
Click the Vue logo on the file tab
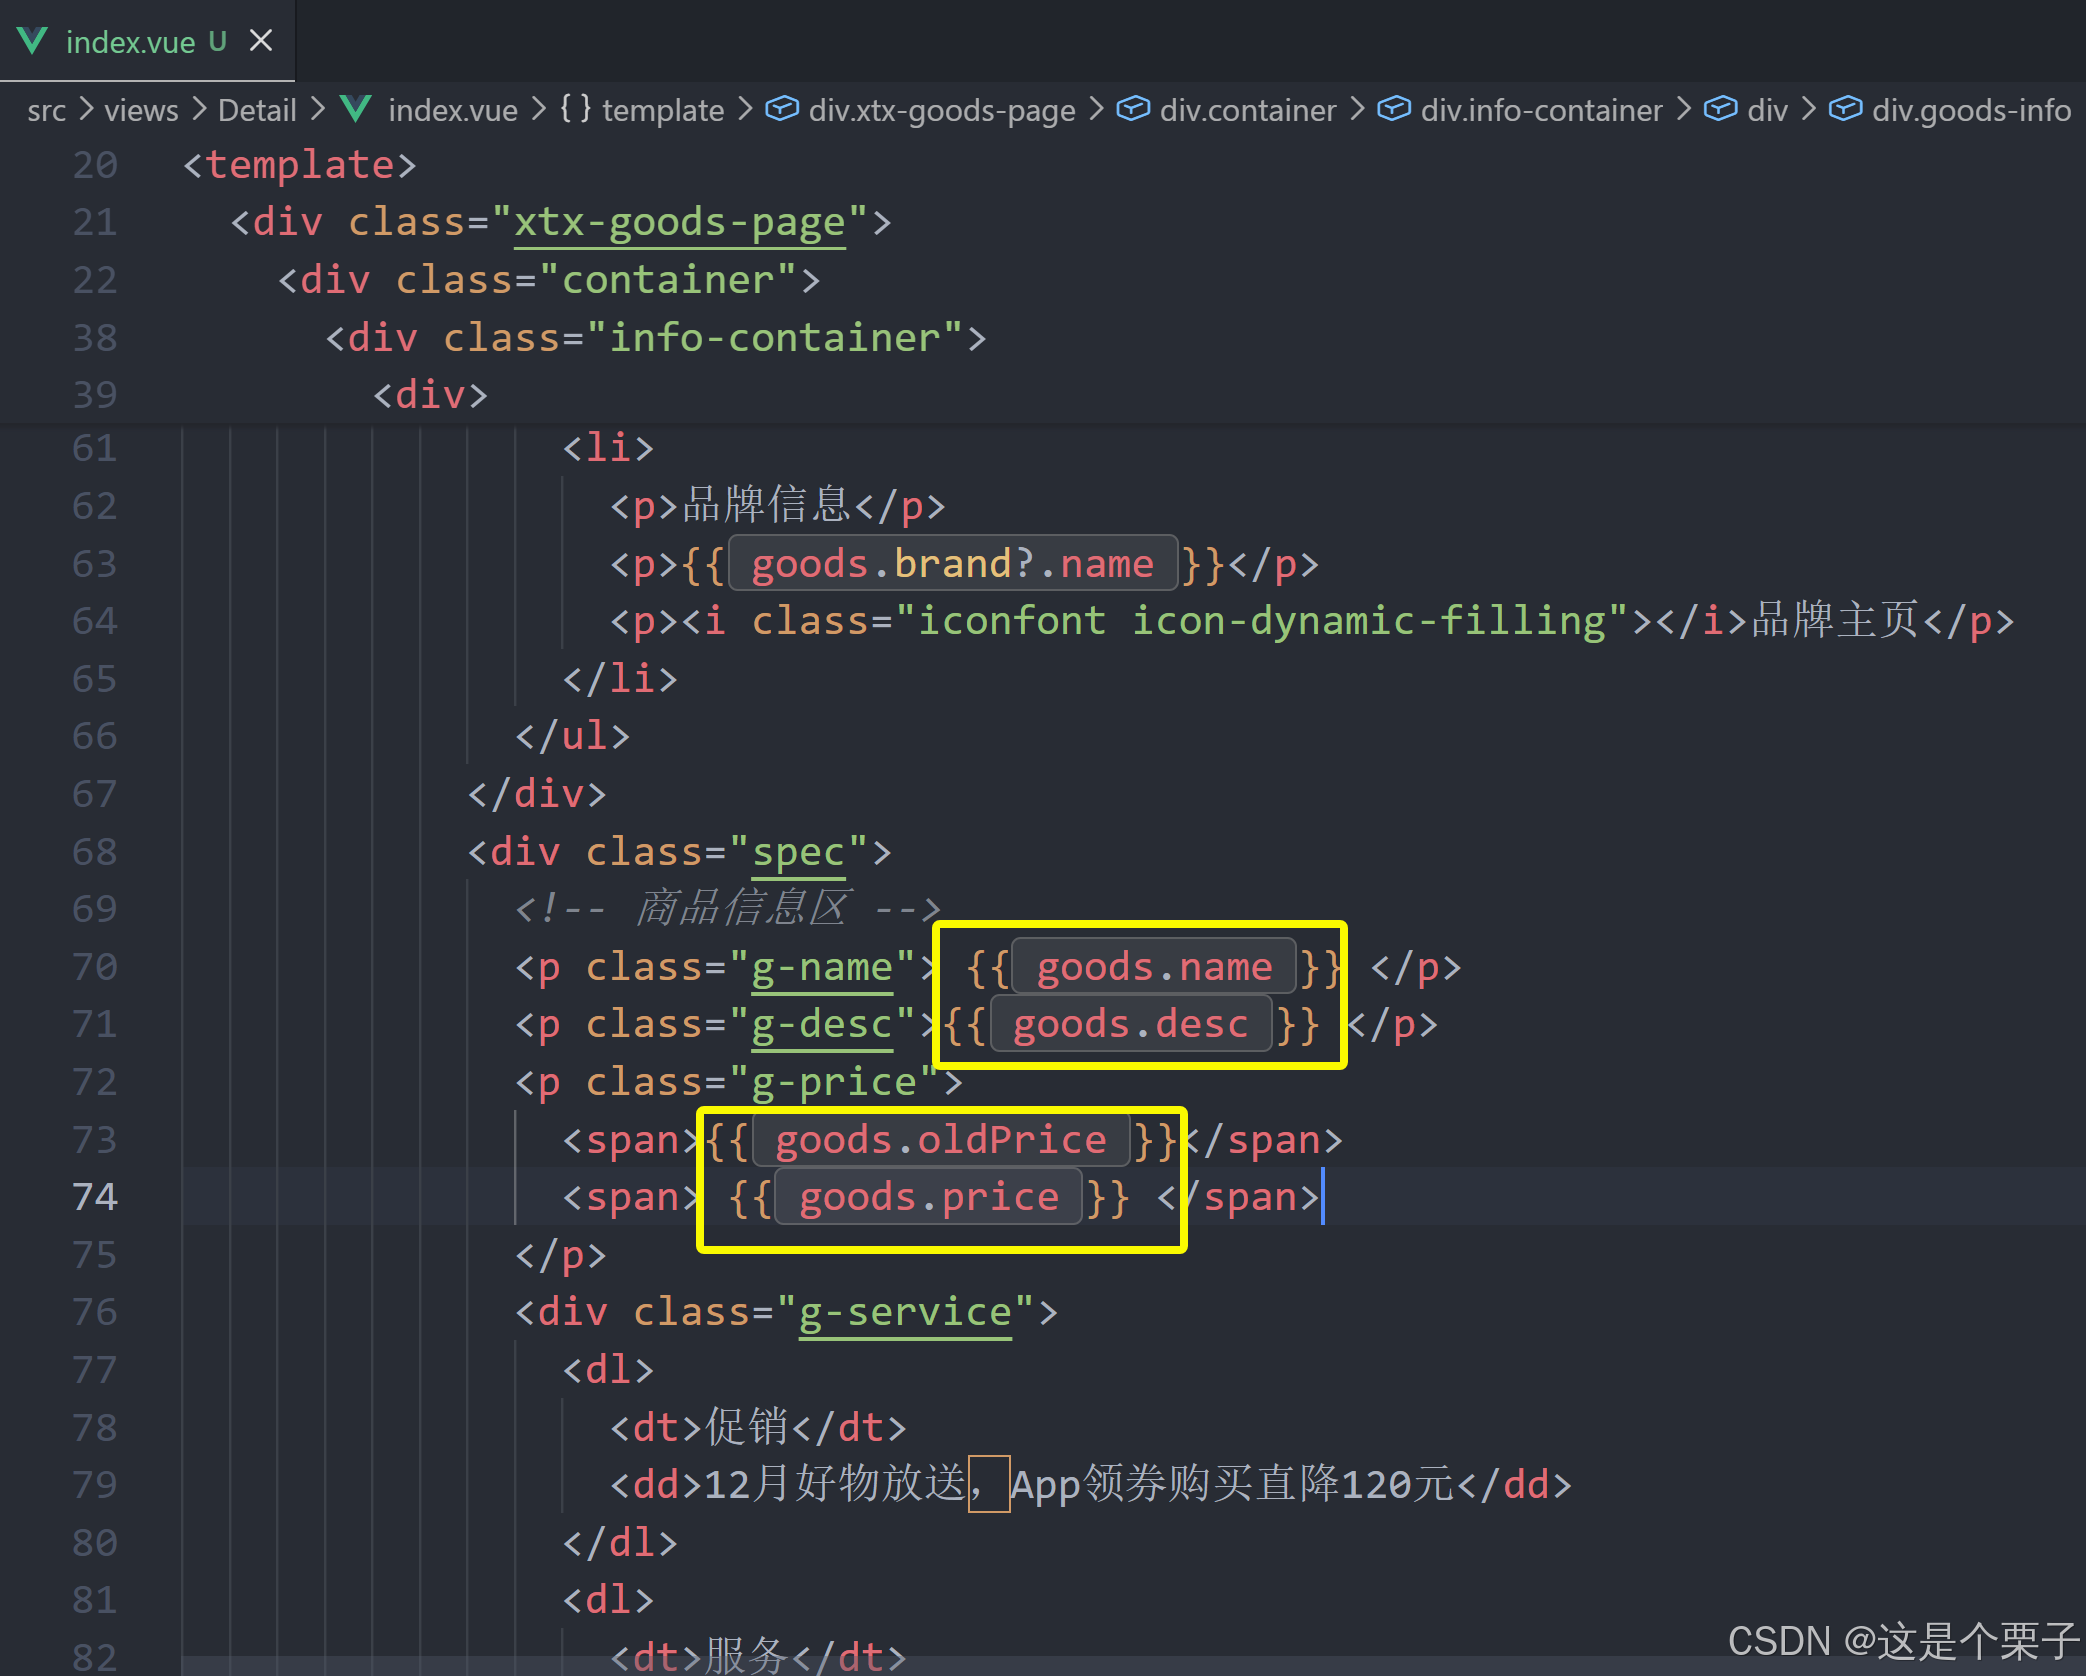pos(32,41)
